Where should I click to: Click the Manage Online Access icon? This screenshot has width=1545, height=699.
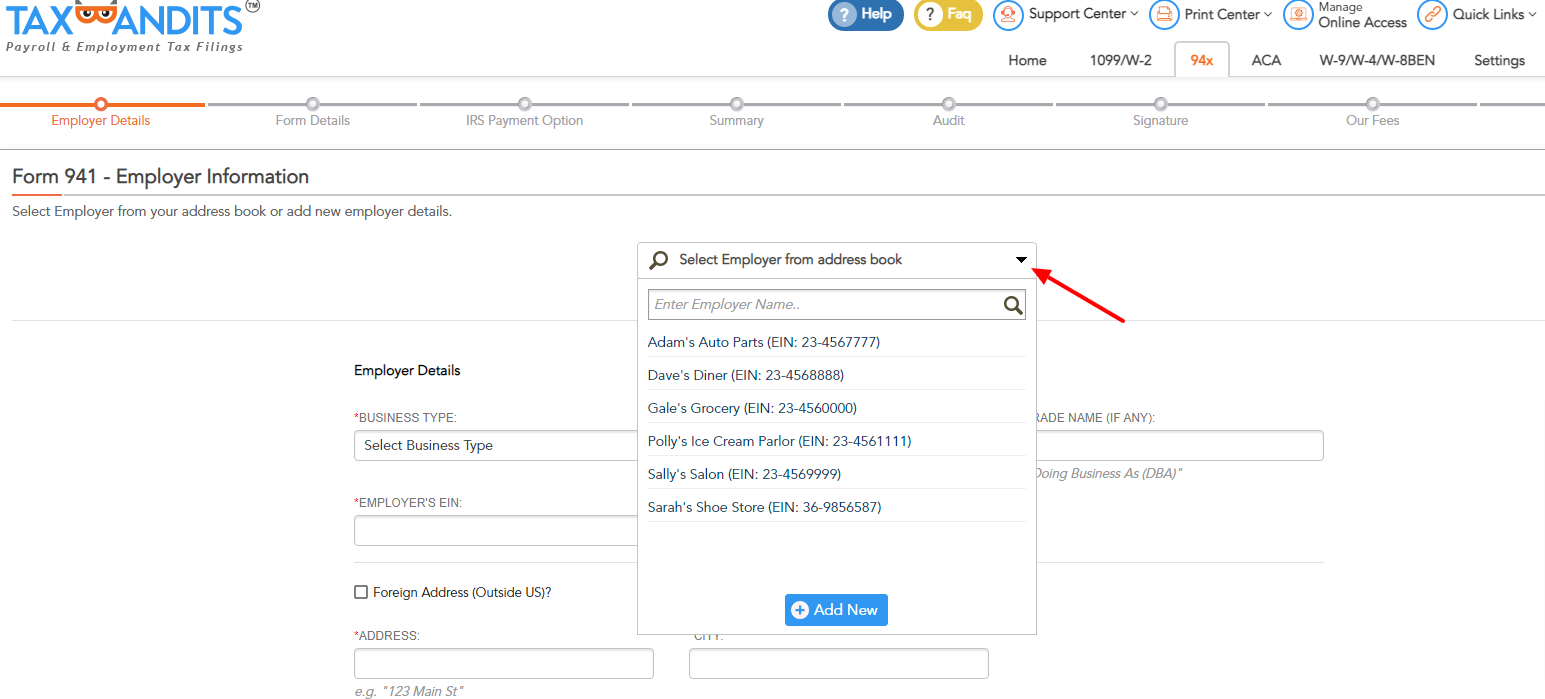coord(1298,14)
